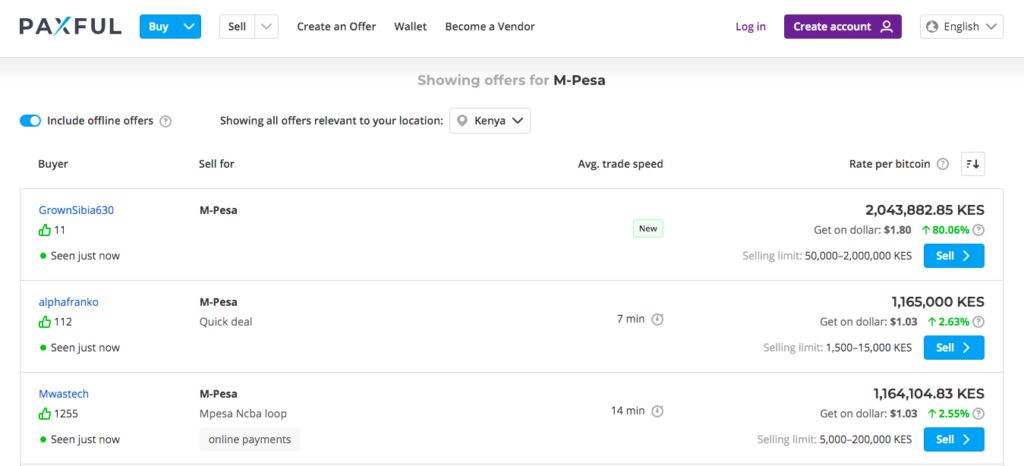Click the sort order icon button
1024x466 pixels.
pyautogui.click(x=973, y=164)
